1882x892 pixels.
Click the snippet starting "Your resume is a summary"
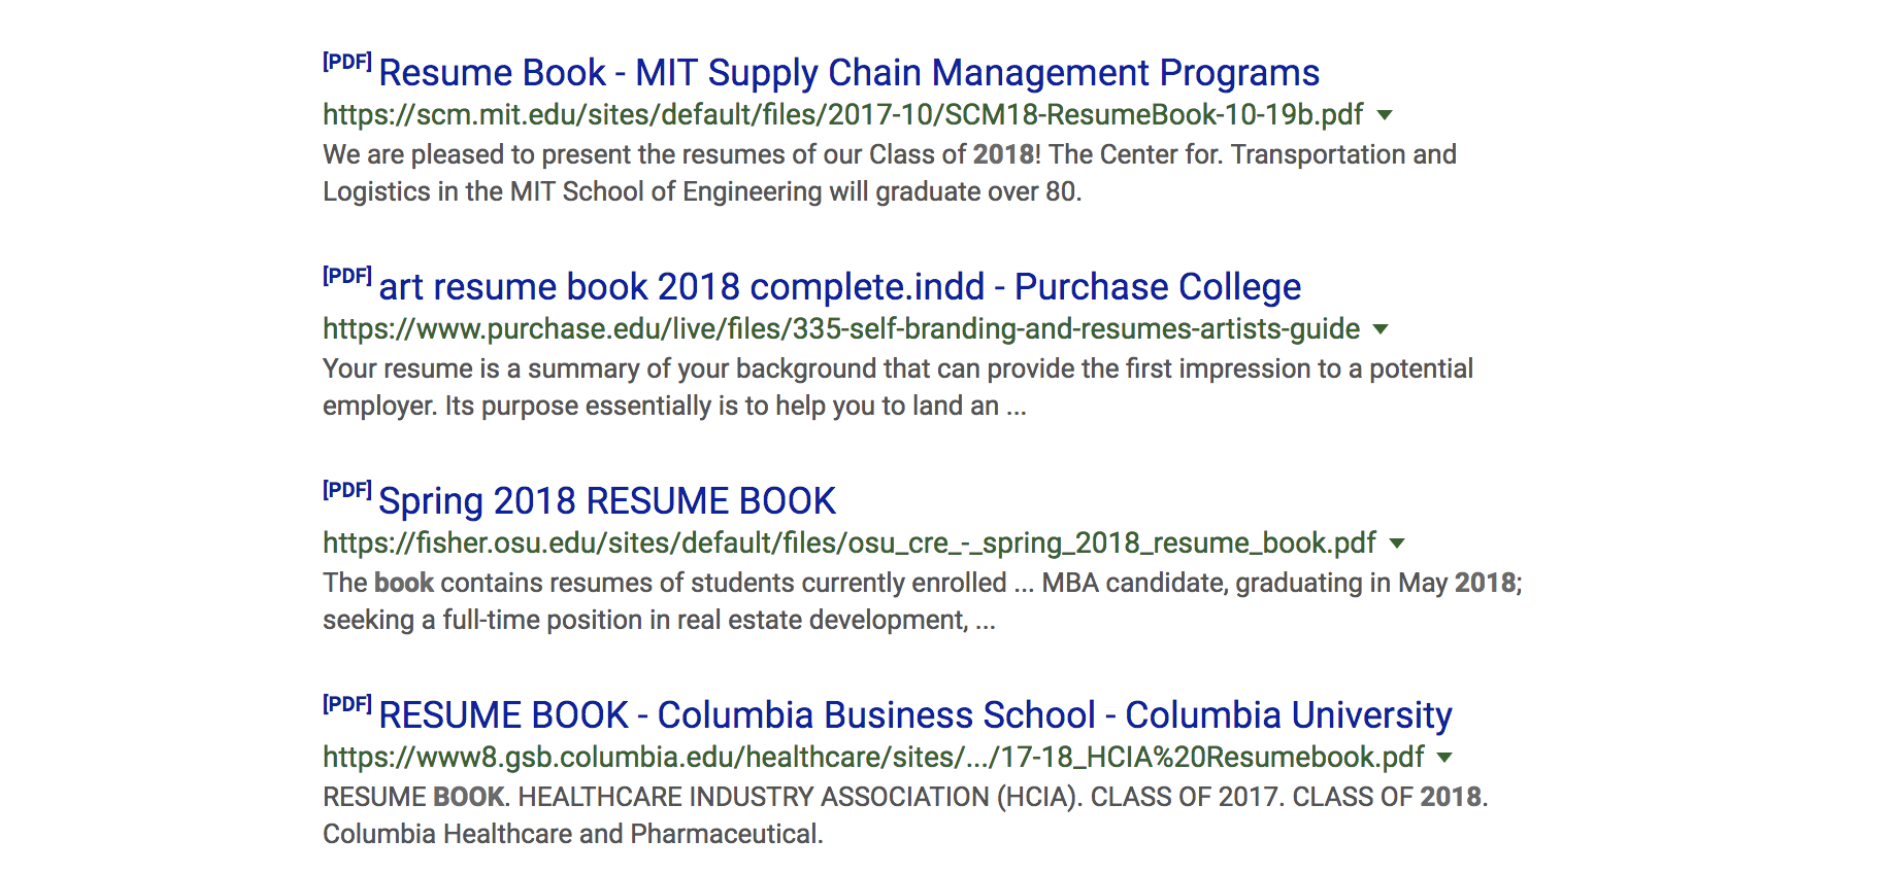point(896,387)
